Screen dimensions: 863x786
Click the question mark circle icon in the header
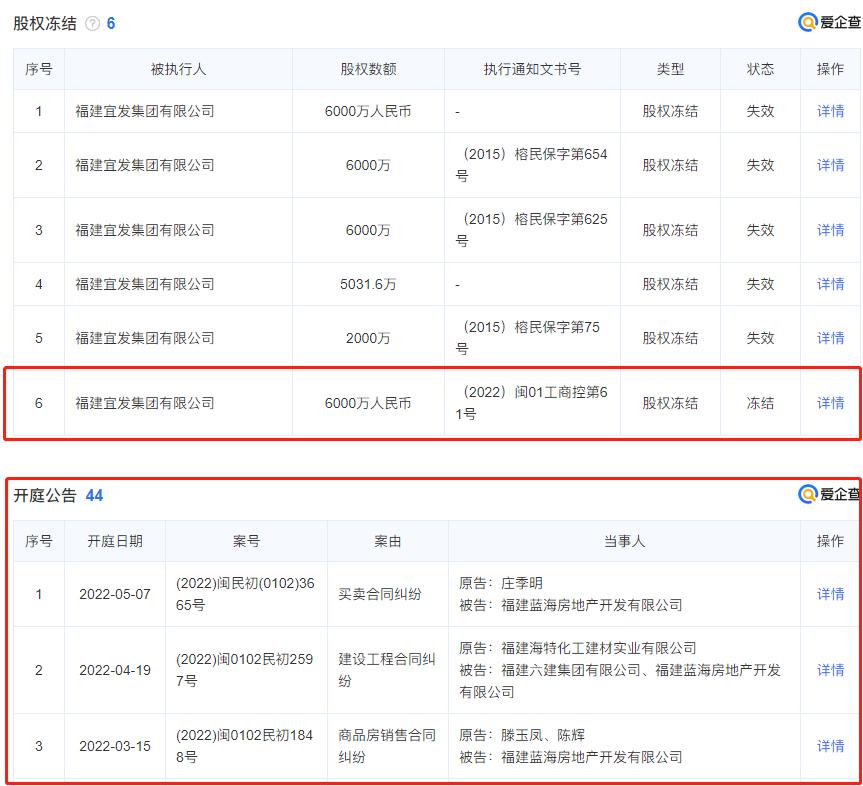tap(93, 23)
